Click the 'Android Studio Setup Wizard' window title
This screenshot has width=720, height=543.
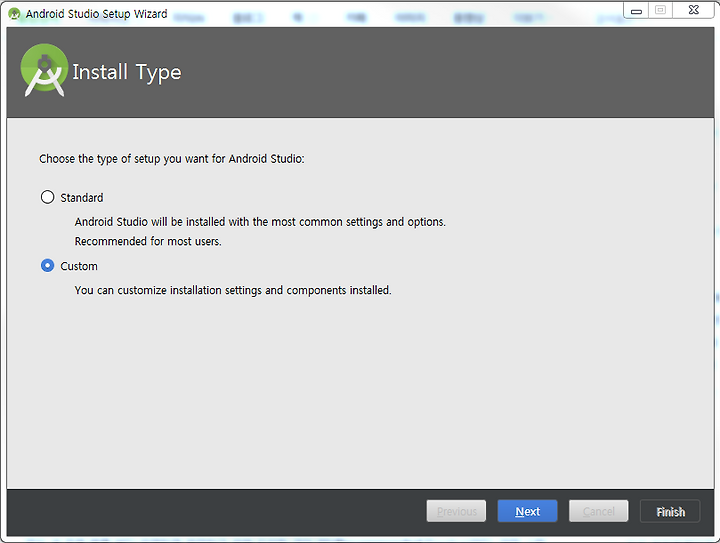pos(96,14)
